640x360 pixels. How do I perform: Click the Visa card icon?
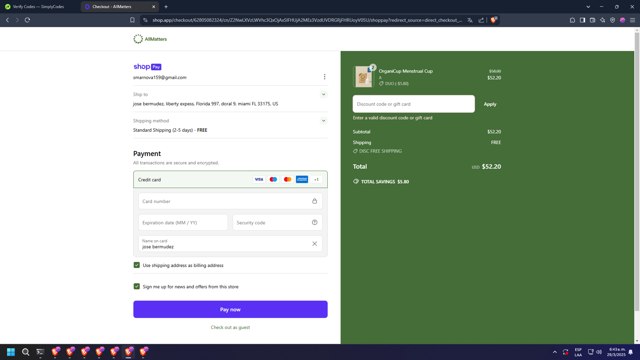click(259, 180)
